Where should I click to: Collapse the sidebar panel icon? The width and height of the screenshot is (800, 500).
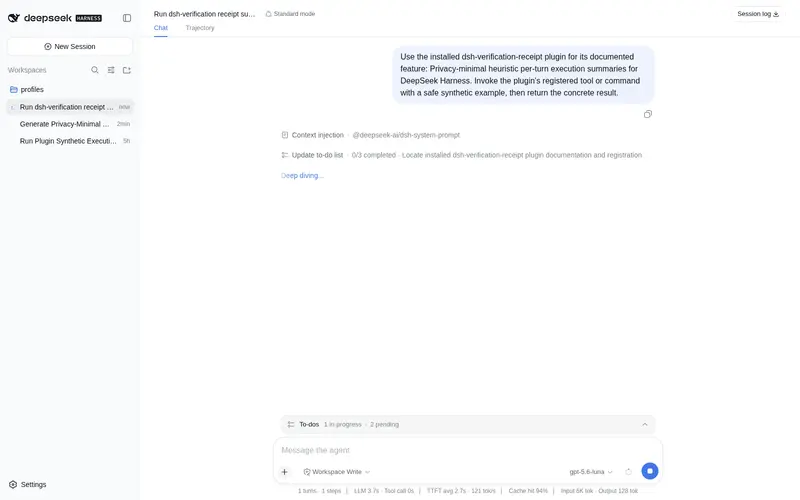coord(127,18)
